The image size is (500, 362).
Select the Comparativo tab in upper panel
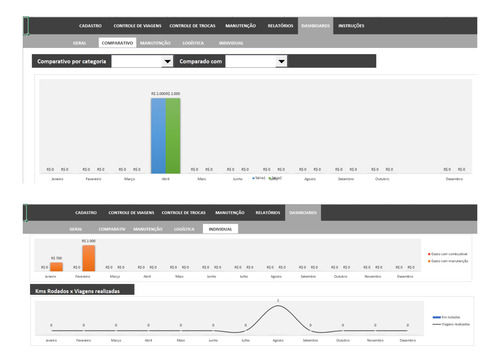click(x=117, y=43)
